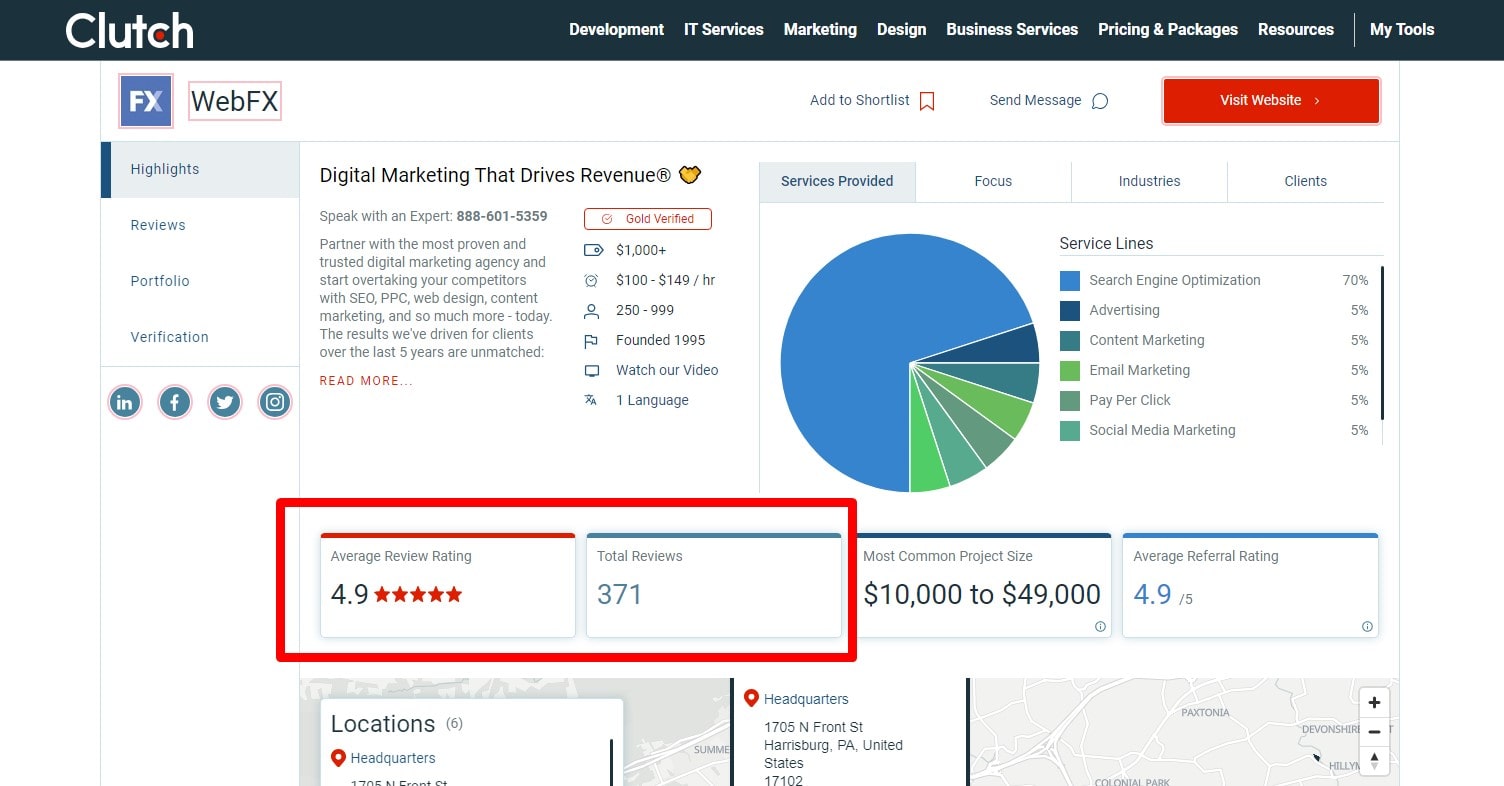Click the clock icon beside hourly rate

pos(591,281)
